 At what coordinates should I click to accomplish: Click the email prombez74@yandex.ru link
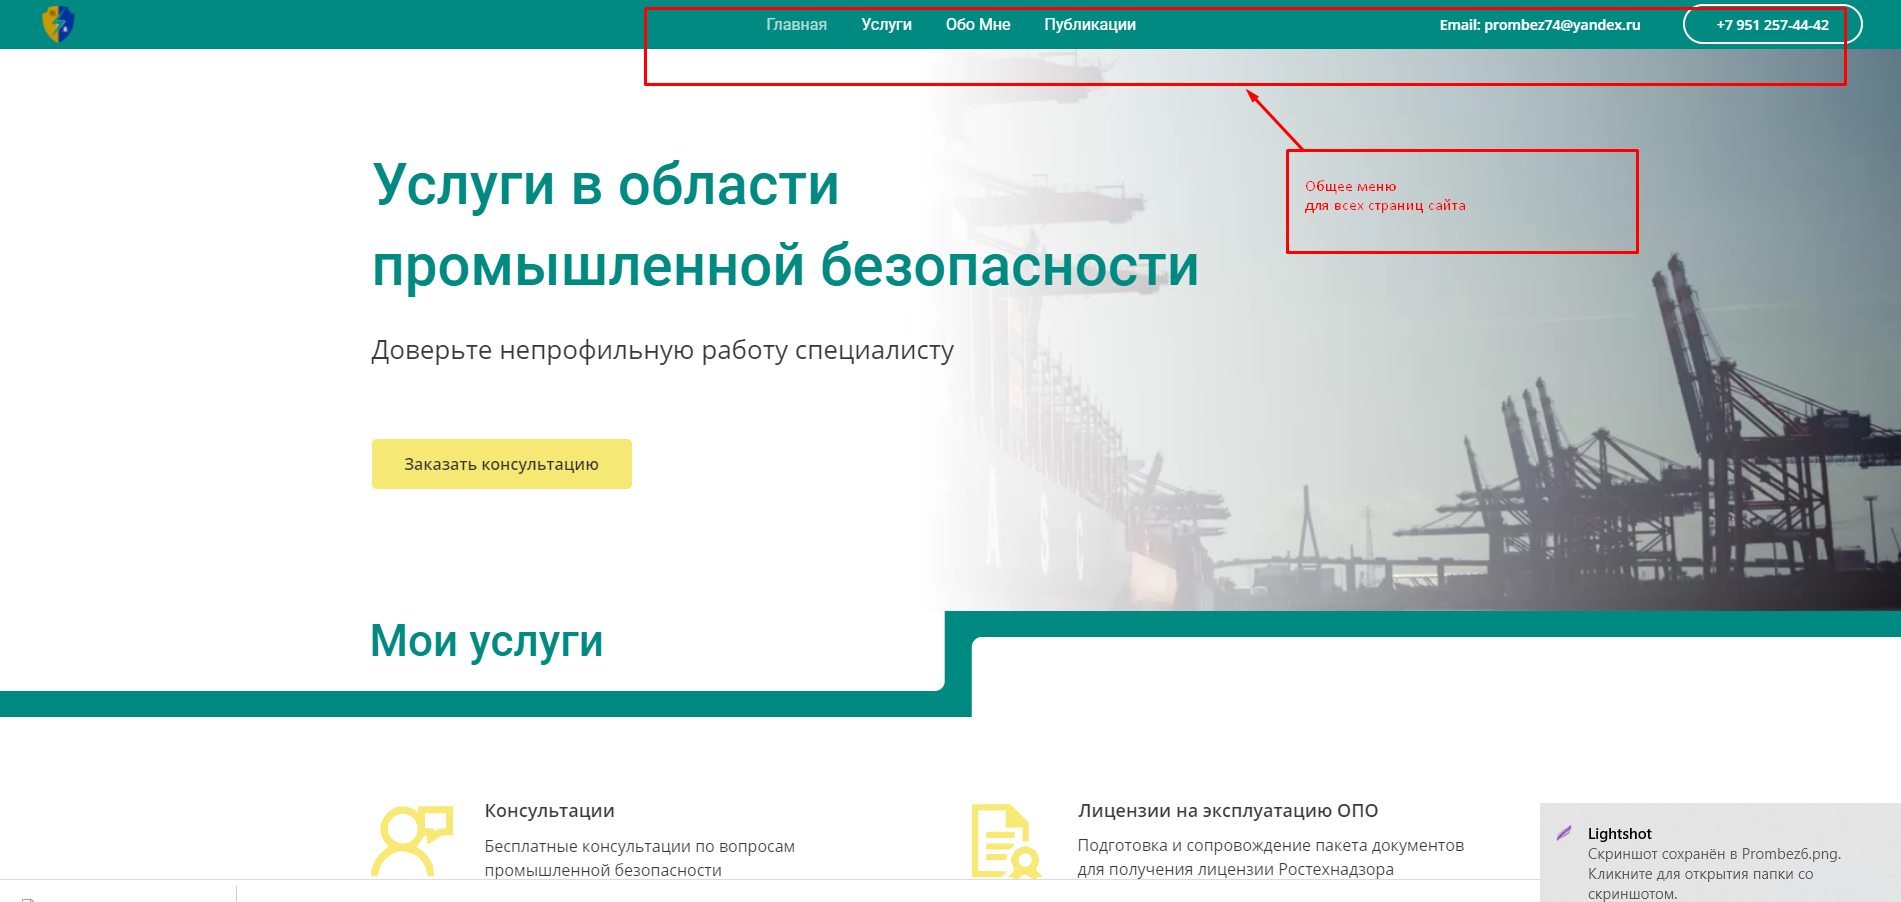point(1540,25)
